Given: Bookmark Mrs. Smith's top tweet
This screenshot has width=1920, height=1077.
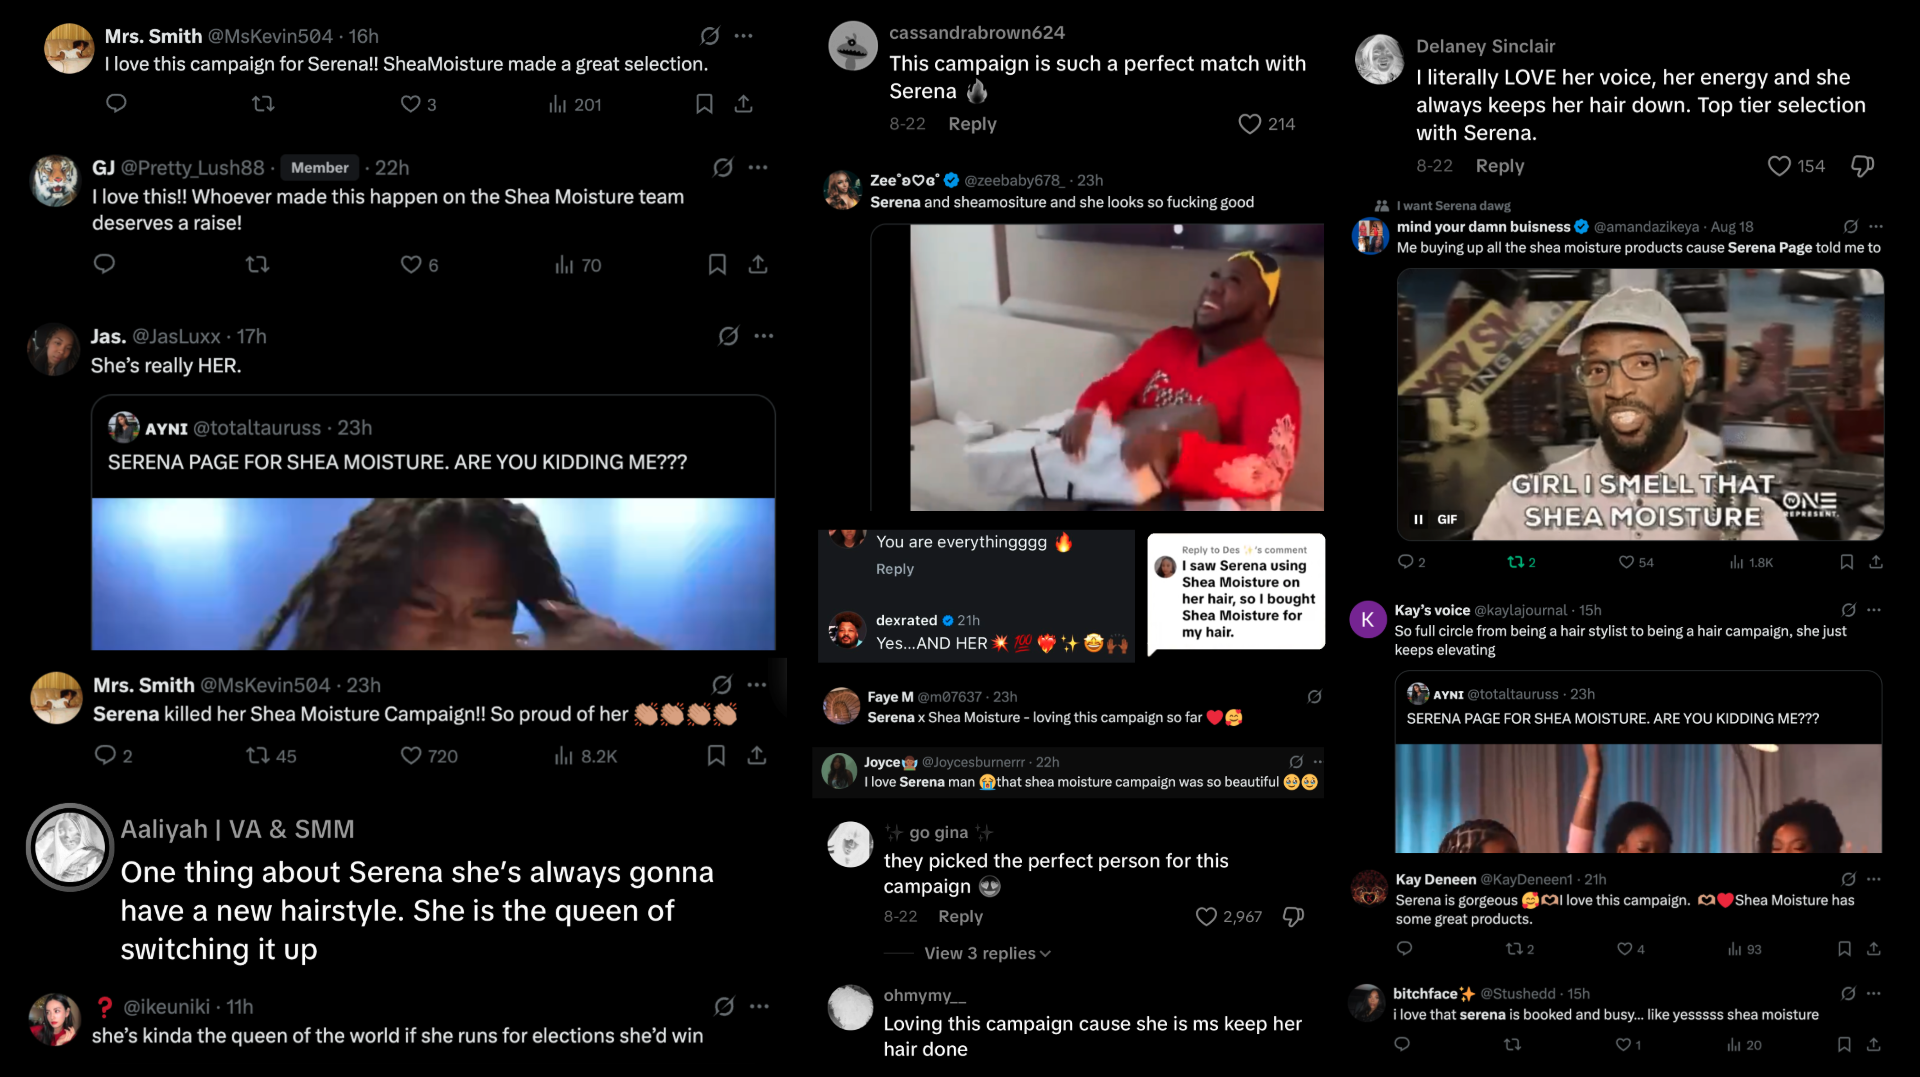Looking at the screenshot, I should 704,104.
